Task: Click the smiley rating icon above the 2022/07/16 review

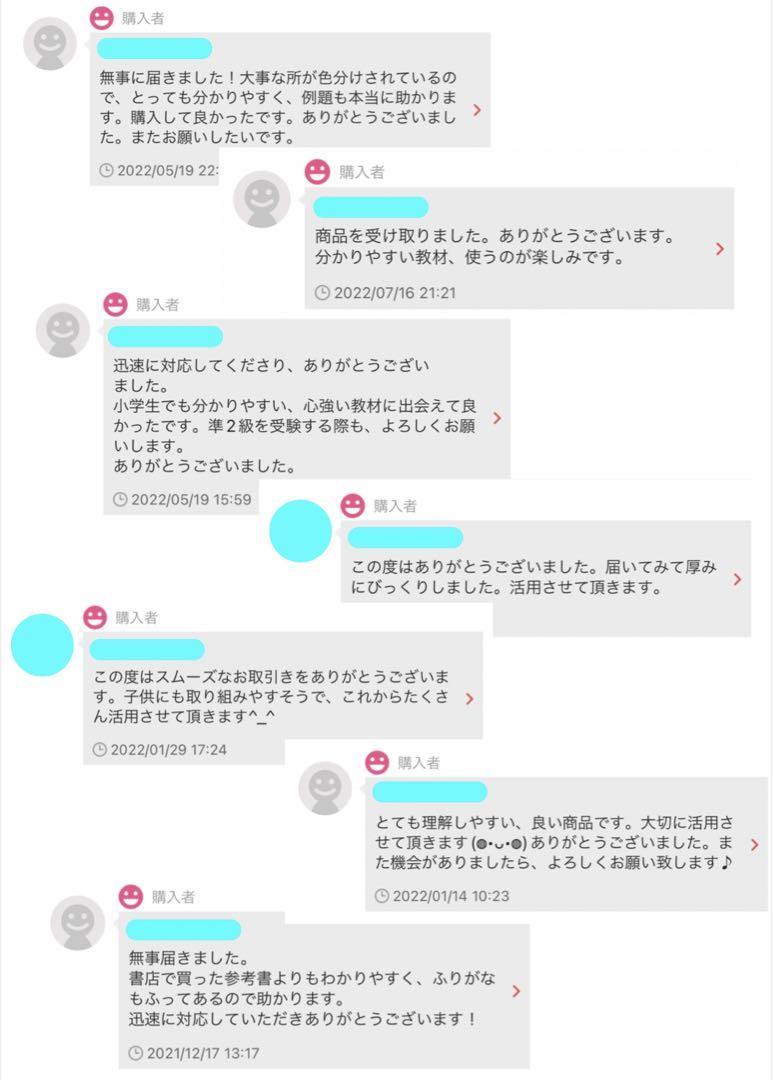Action: [x=318, y=172]
